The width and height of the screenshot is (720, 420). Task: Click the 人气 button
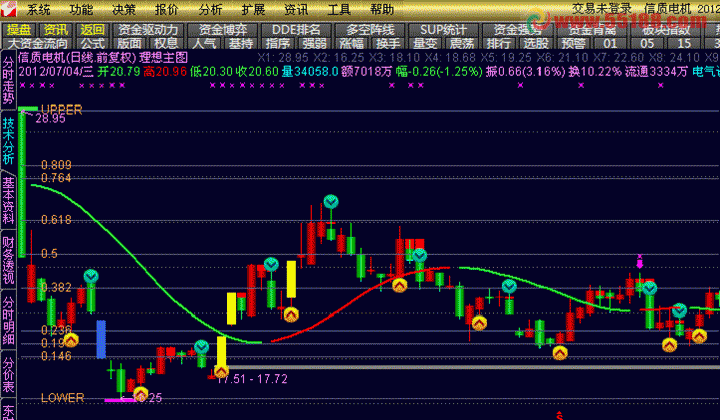point(204,44)
